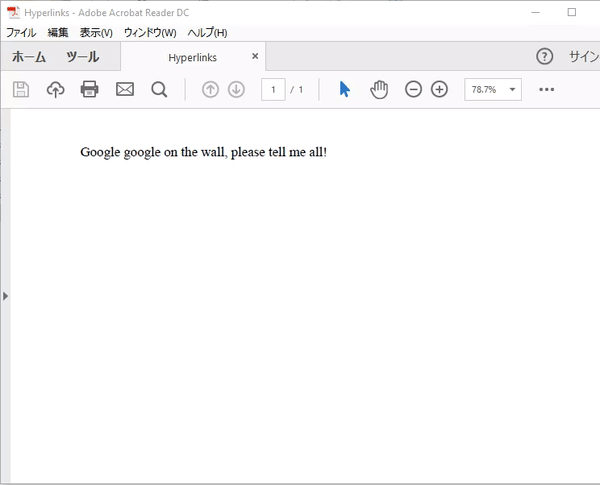Screen dimensions: 600x485
Task: Open more tools ellipsis menu
Action: tap(546, 90)
